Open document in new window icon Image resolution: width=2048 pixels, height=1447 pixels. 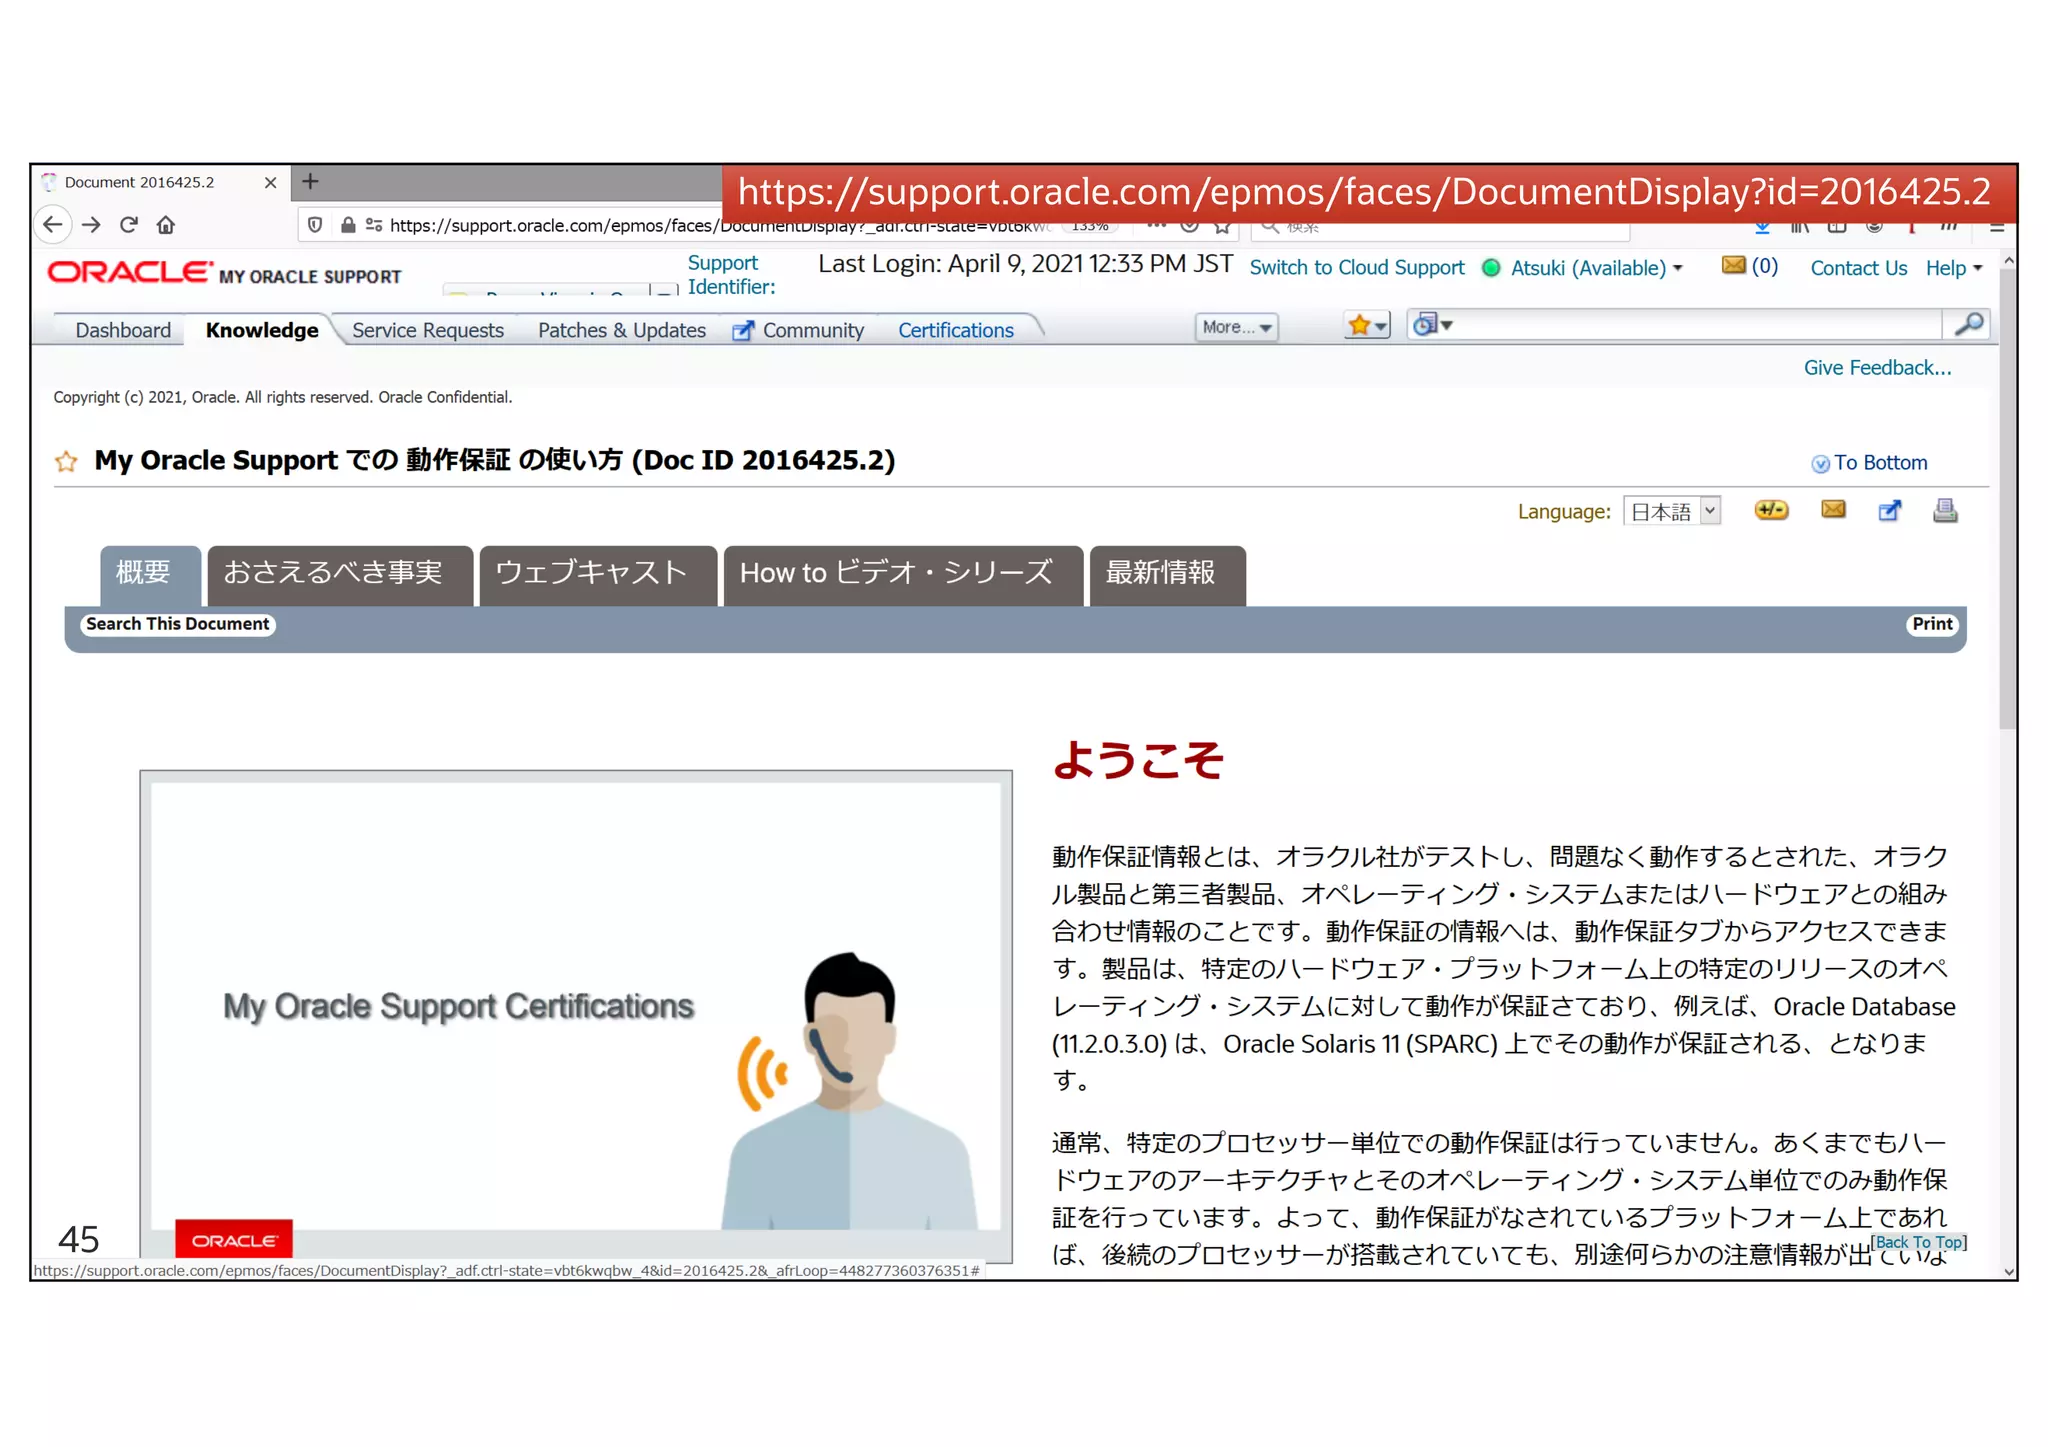pyautogui.click(x=1890, y=511)
